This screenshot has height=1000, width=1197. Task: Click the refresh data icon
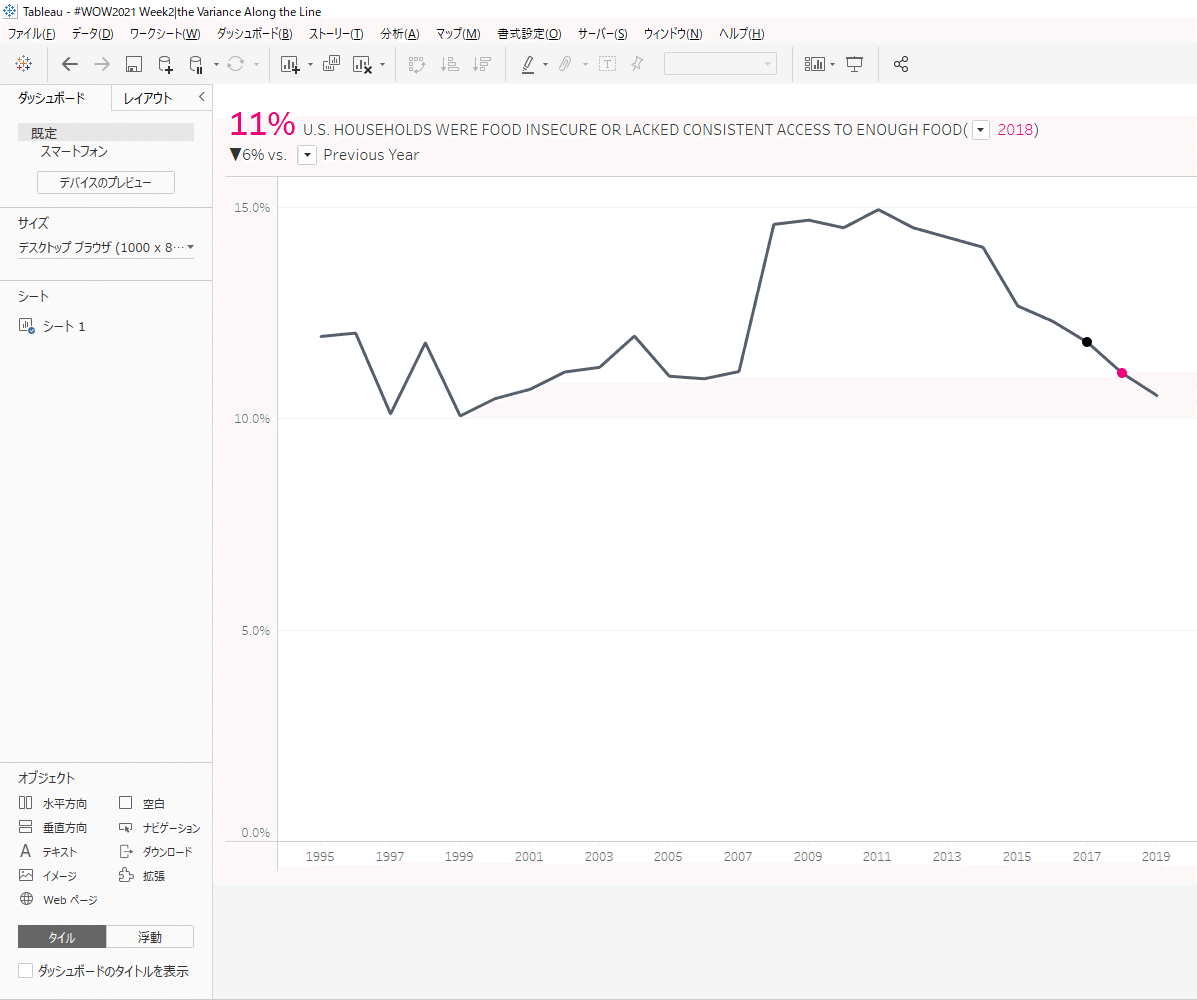(236, 64)
